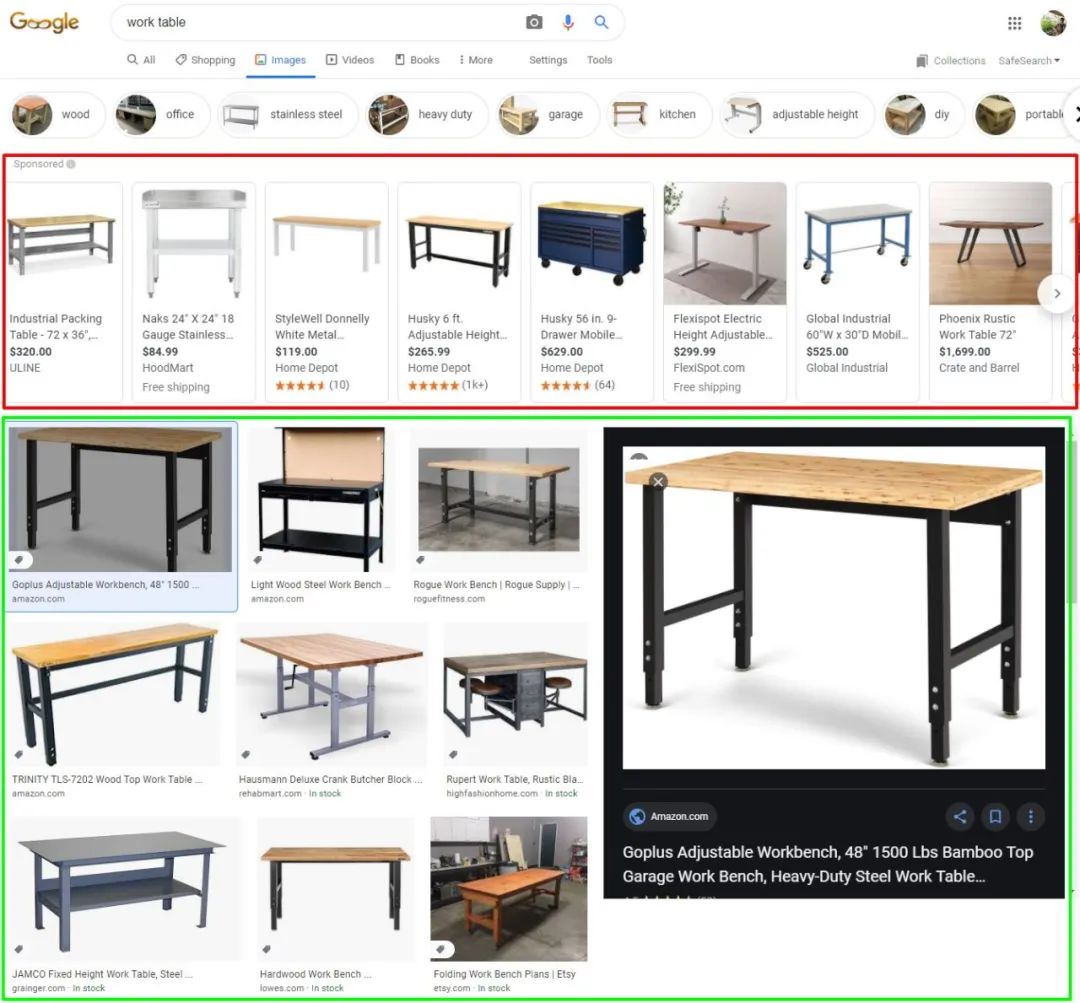Open the account profile avatar
The height and width of the screenshot is (1003, 1080).
[1053, 23]
